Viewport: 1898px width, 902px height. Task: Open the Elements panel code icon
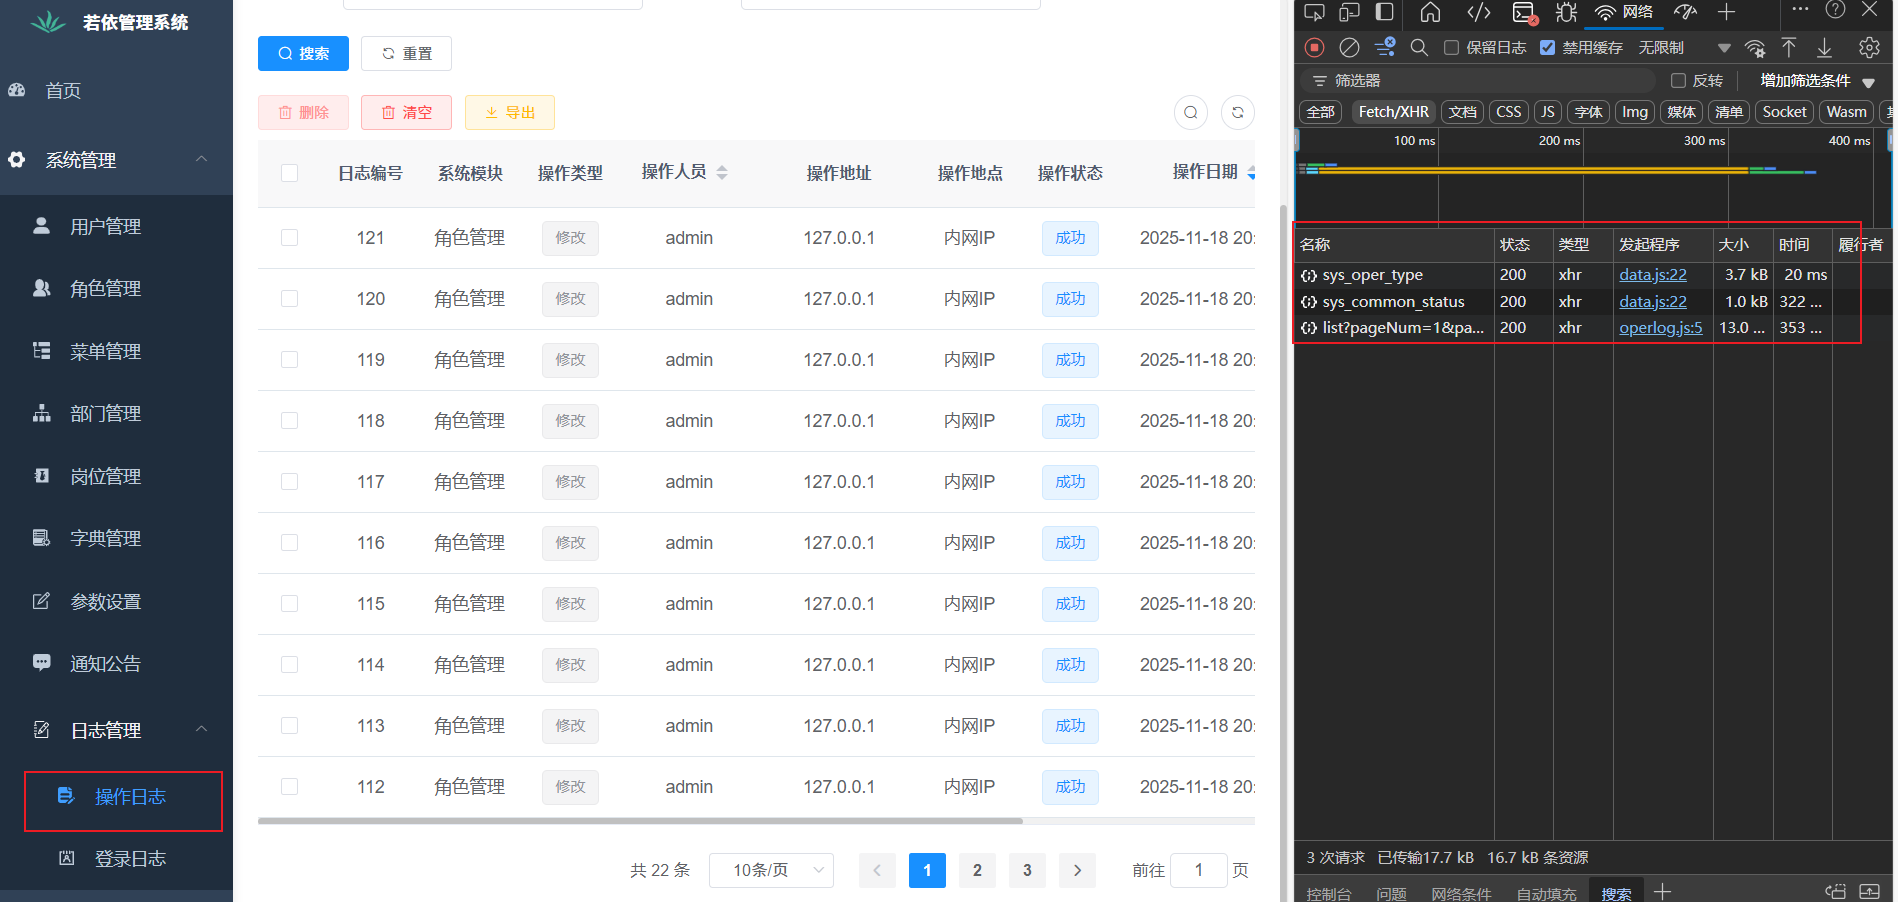pyautogui.click(x=1479, y=12)
